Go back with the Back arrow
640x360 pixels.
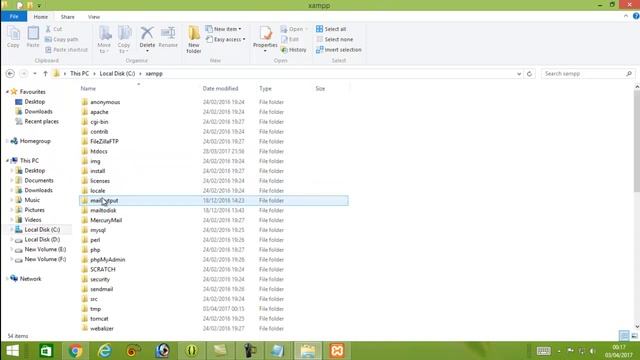click(10, 73)
